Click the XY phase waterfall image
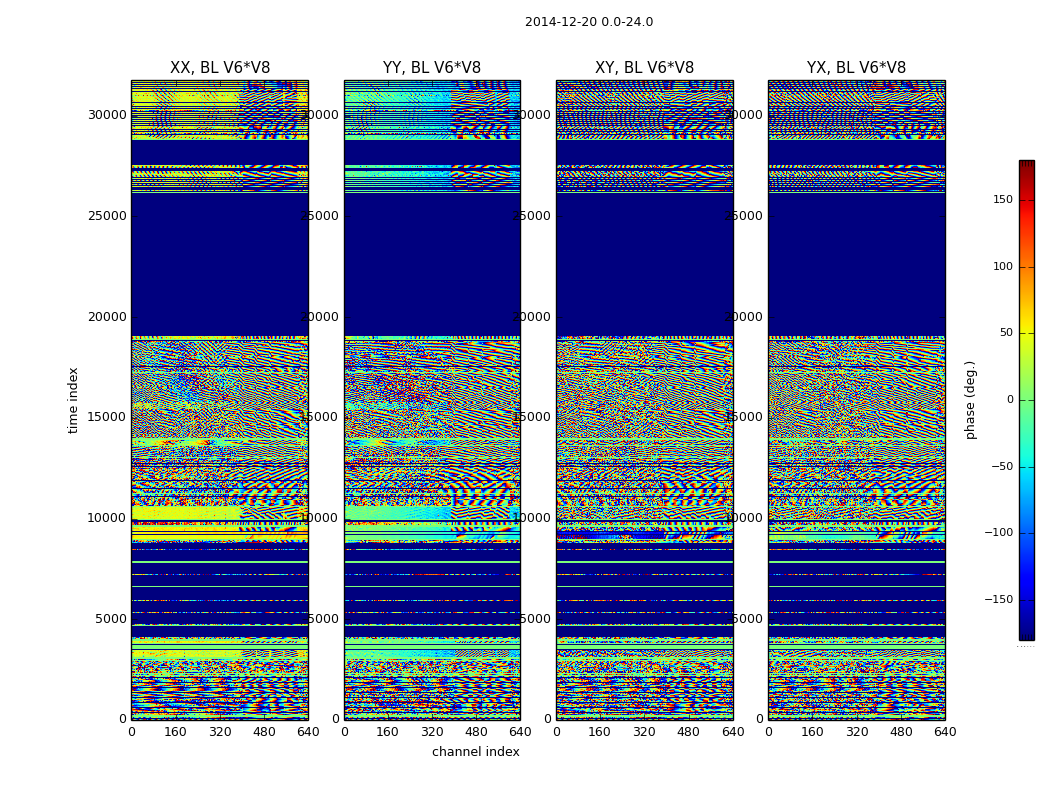Screen dimensions: 1050x800 pos(645,400)
